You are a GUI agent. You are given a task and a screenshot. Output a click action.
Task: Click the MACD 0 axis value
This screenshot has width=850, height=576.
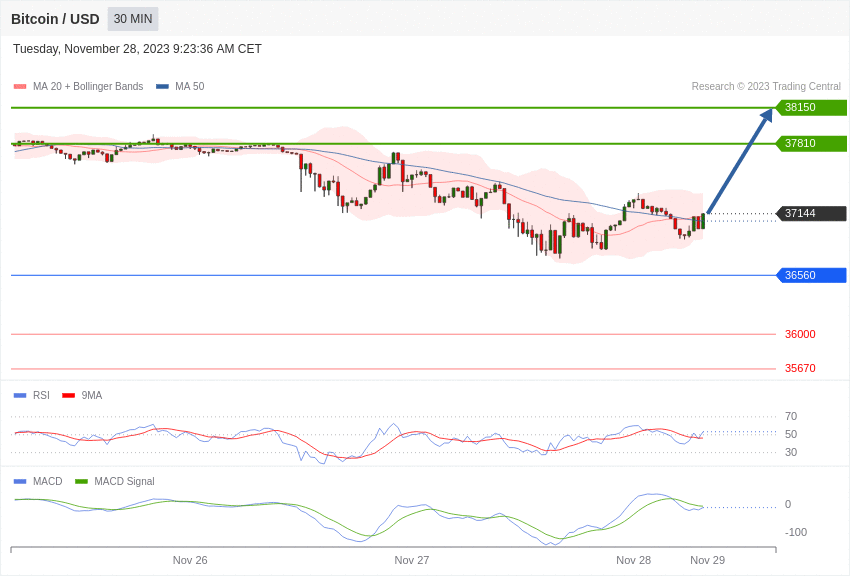click(788, 504)
